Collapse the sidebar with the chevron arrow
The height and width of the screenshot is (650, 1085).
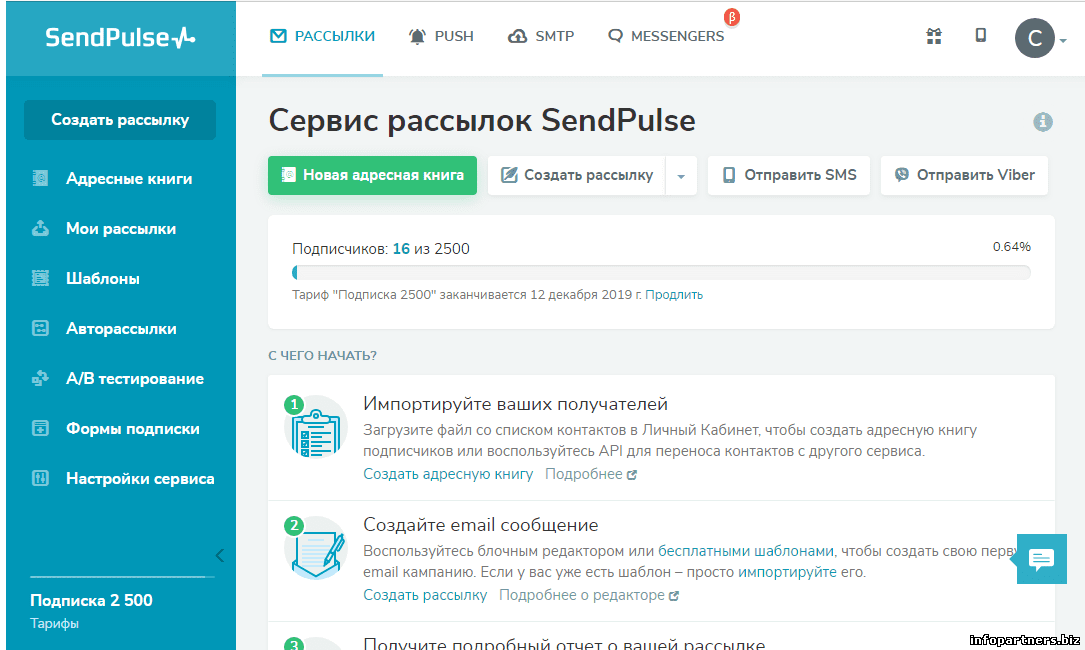(x=219, y=555)
